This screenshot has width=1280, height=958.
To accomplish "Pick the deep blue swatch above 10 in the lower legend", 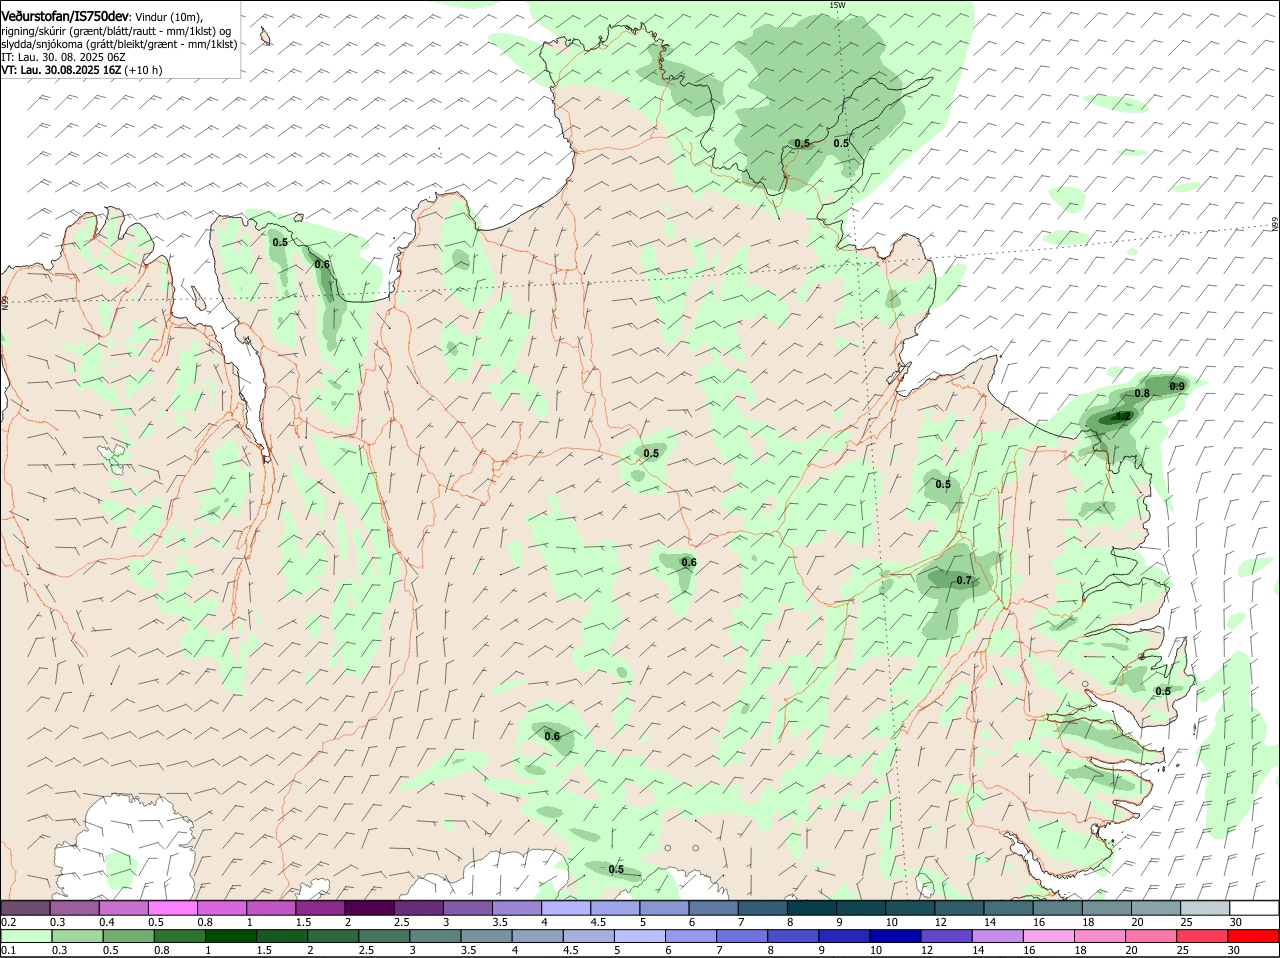I will point(894,936).
